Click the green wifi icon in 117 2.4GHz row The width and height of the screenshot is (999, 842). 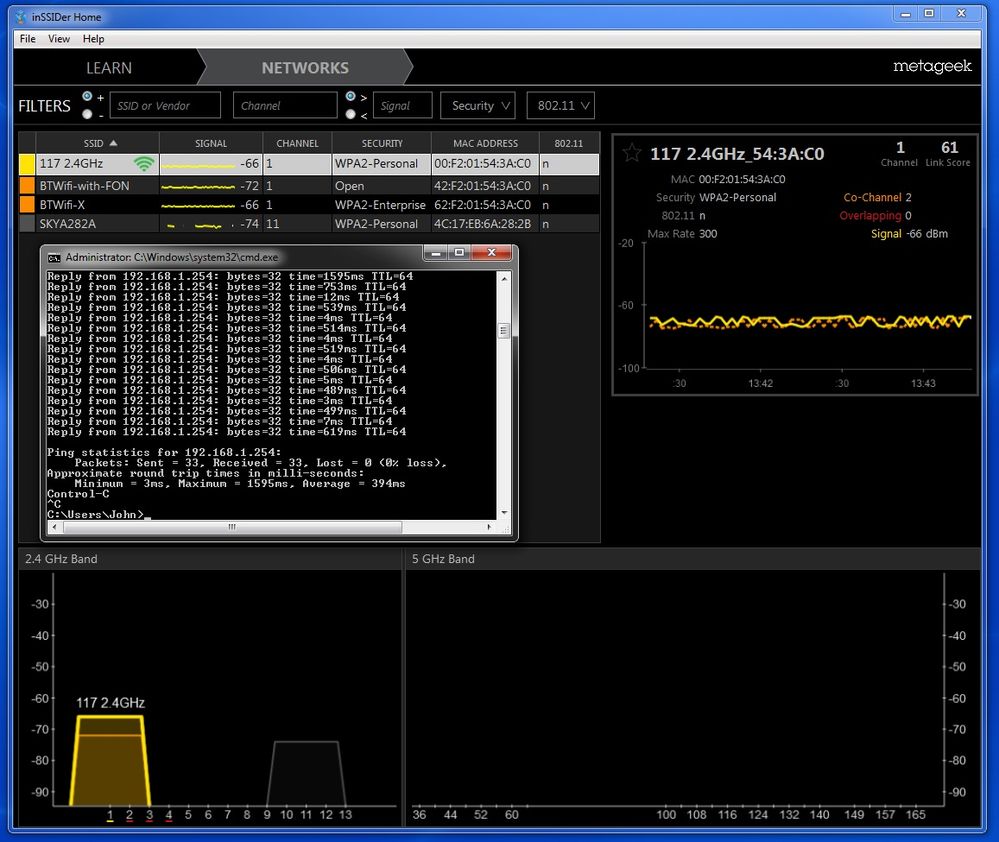click(x=144, y=164)
